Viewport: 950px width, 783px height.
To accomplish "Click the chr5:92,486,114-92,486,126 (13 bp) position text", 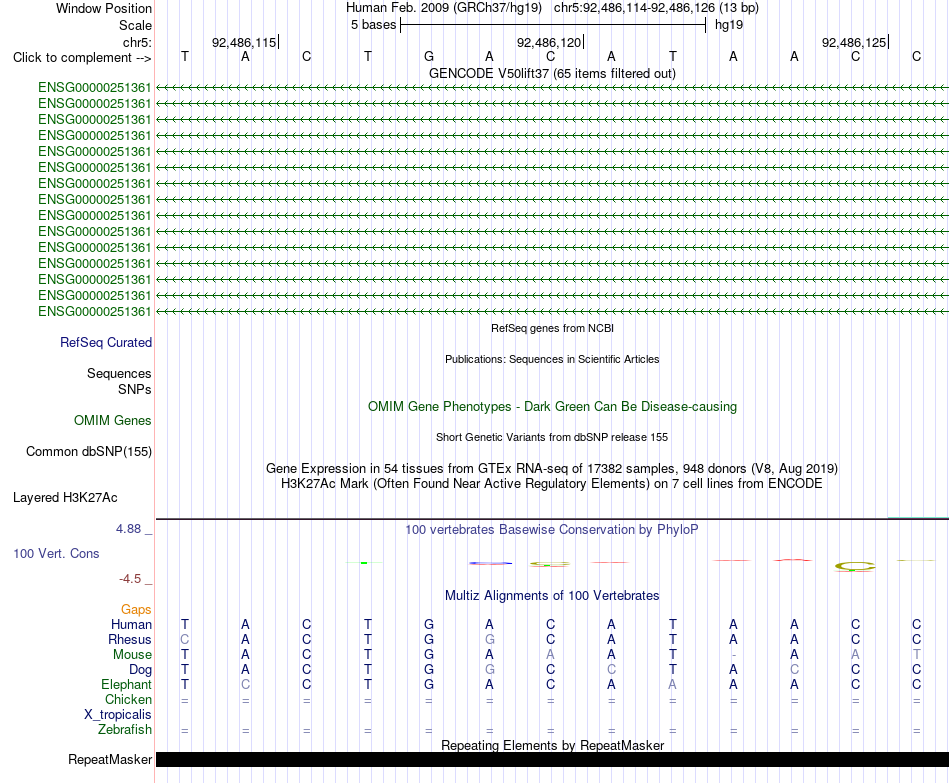I will [656, 8].
